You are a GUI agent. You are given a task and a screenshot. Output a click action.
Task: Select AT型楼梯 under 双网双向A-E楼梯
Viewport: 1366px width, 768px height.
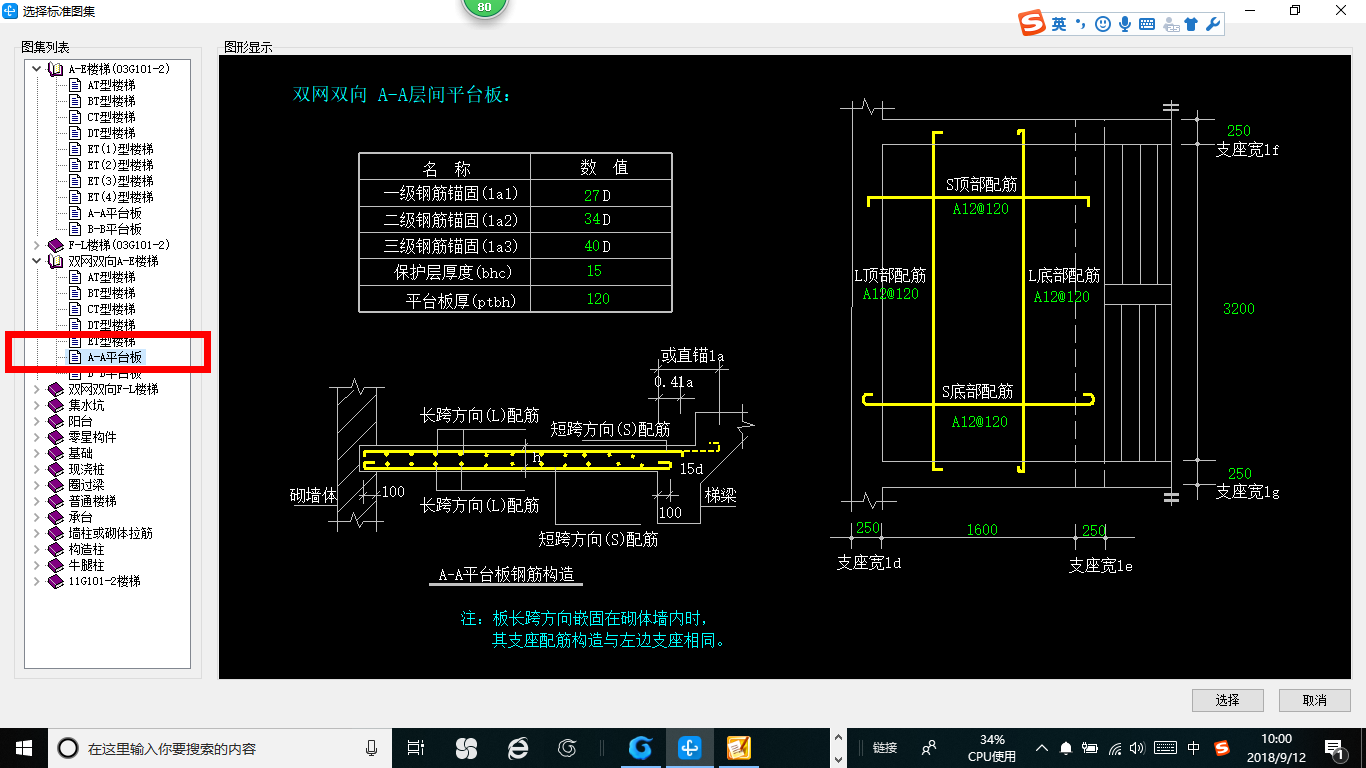pos(111,277)
